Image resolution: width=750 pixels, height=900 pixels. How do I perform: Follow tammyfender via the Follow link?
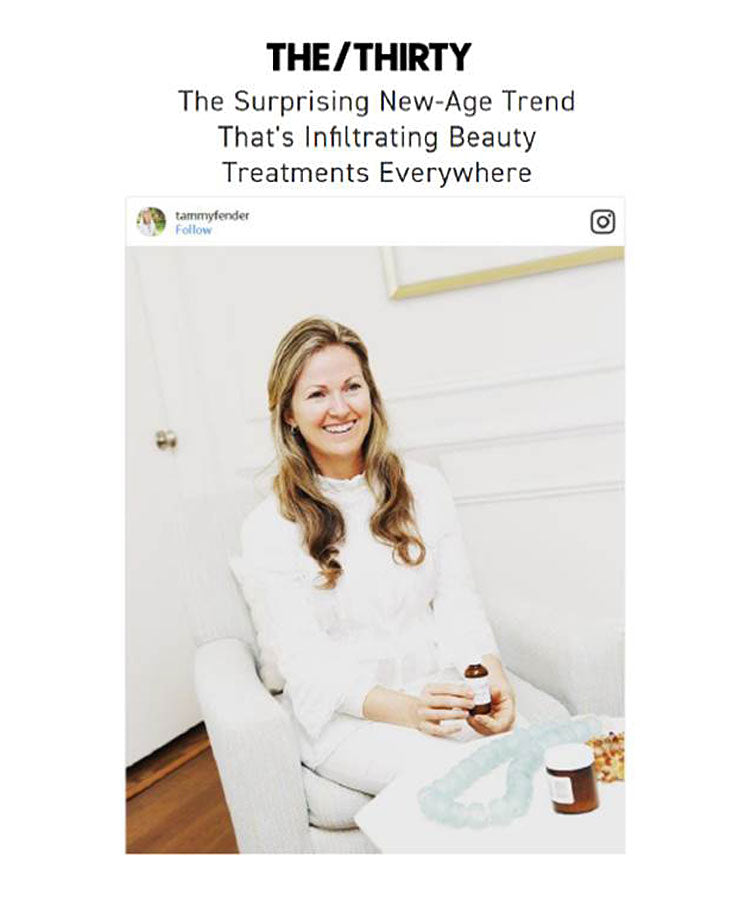pyautogui.click(x=193, y=230)
